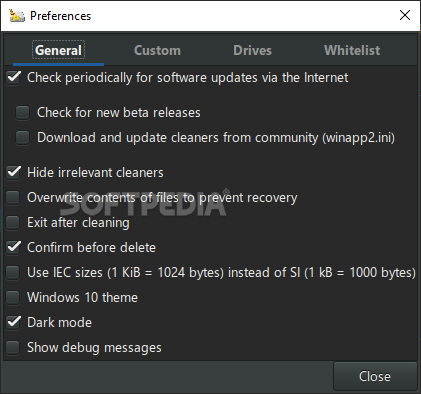Turn on Windows 10 theme
Screen dimensions: 421x394
[13, 298]
